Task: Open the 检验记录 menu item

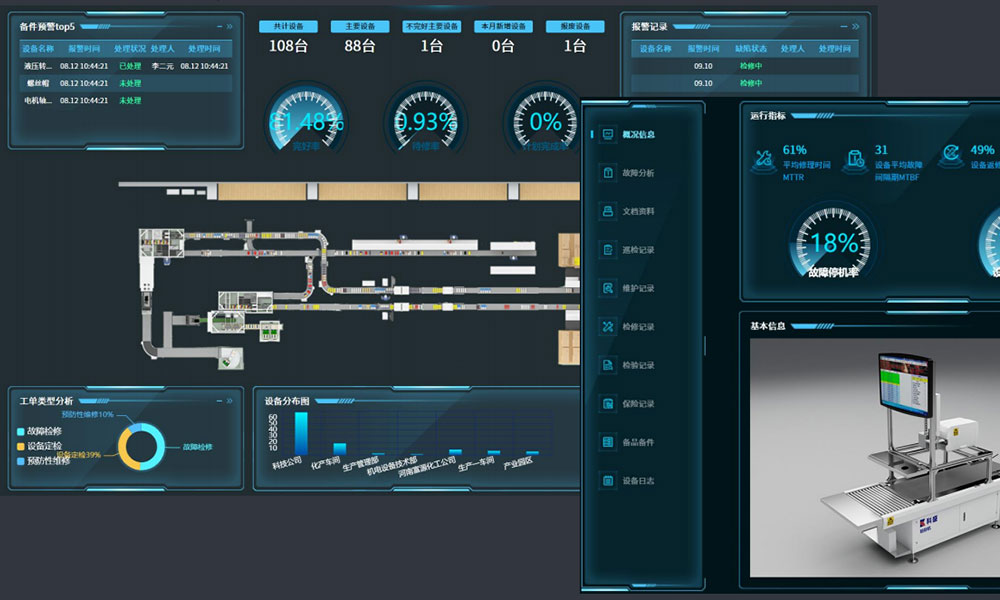Action: pos(638,365)
